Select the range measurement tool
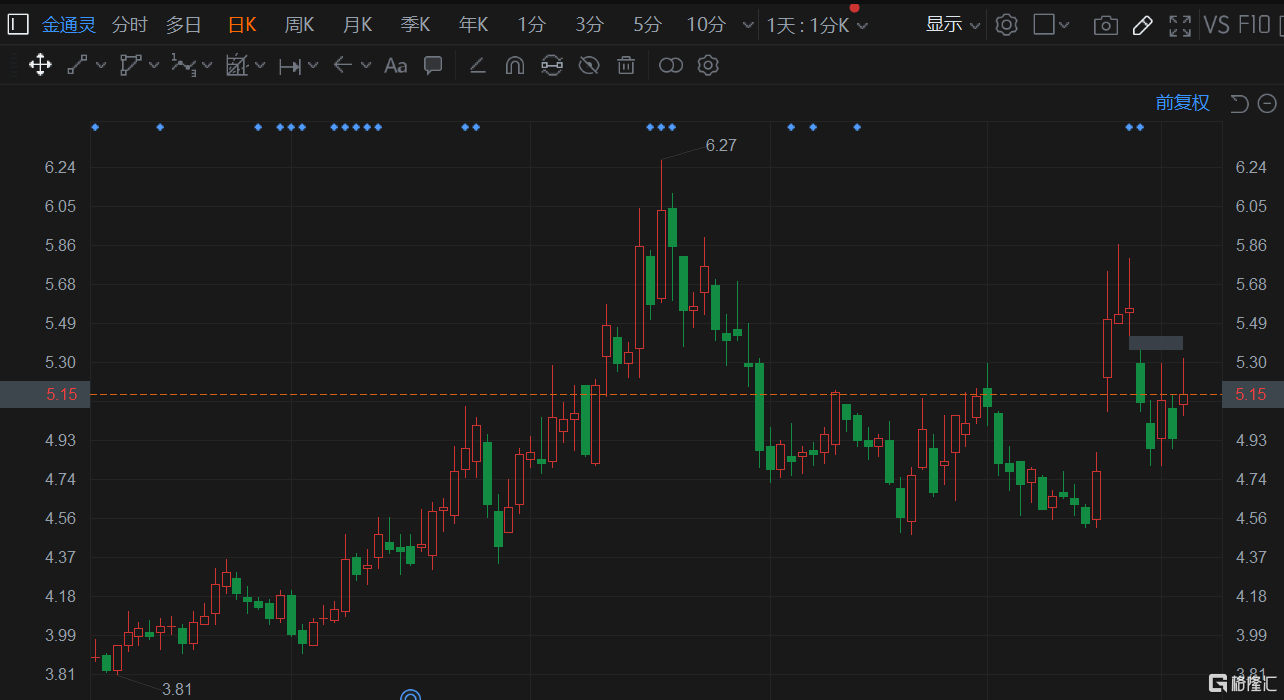 tap(290, 66)
